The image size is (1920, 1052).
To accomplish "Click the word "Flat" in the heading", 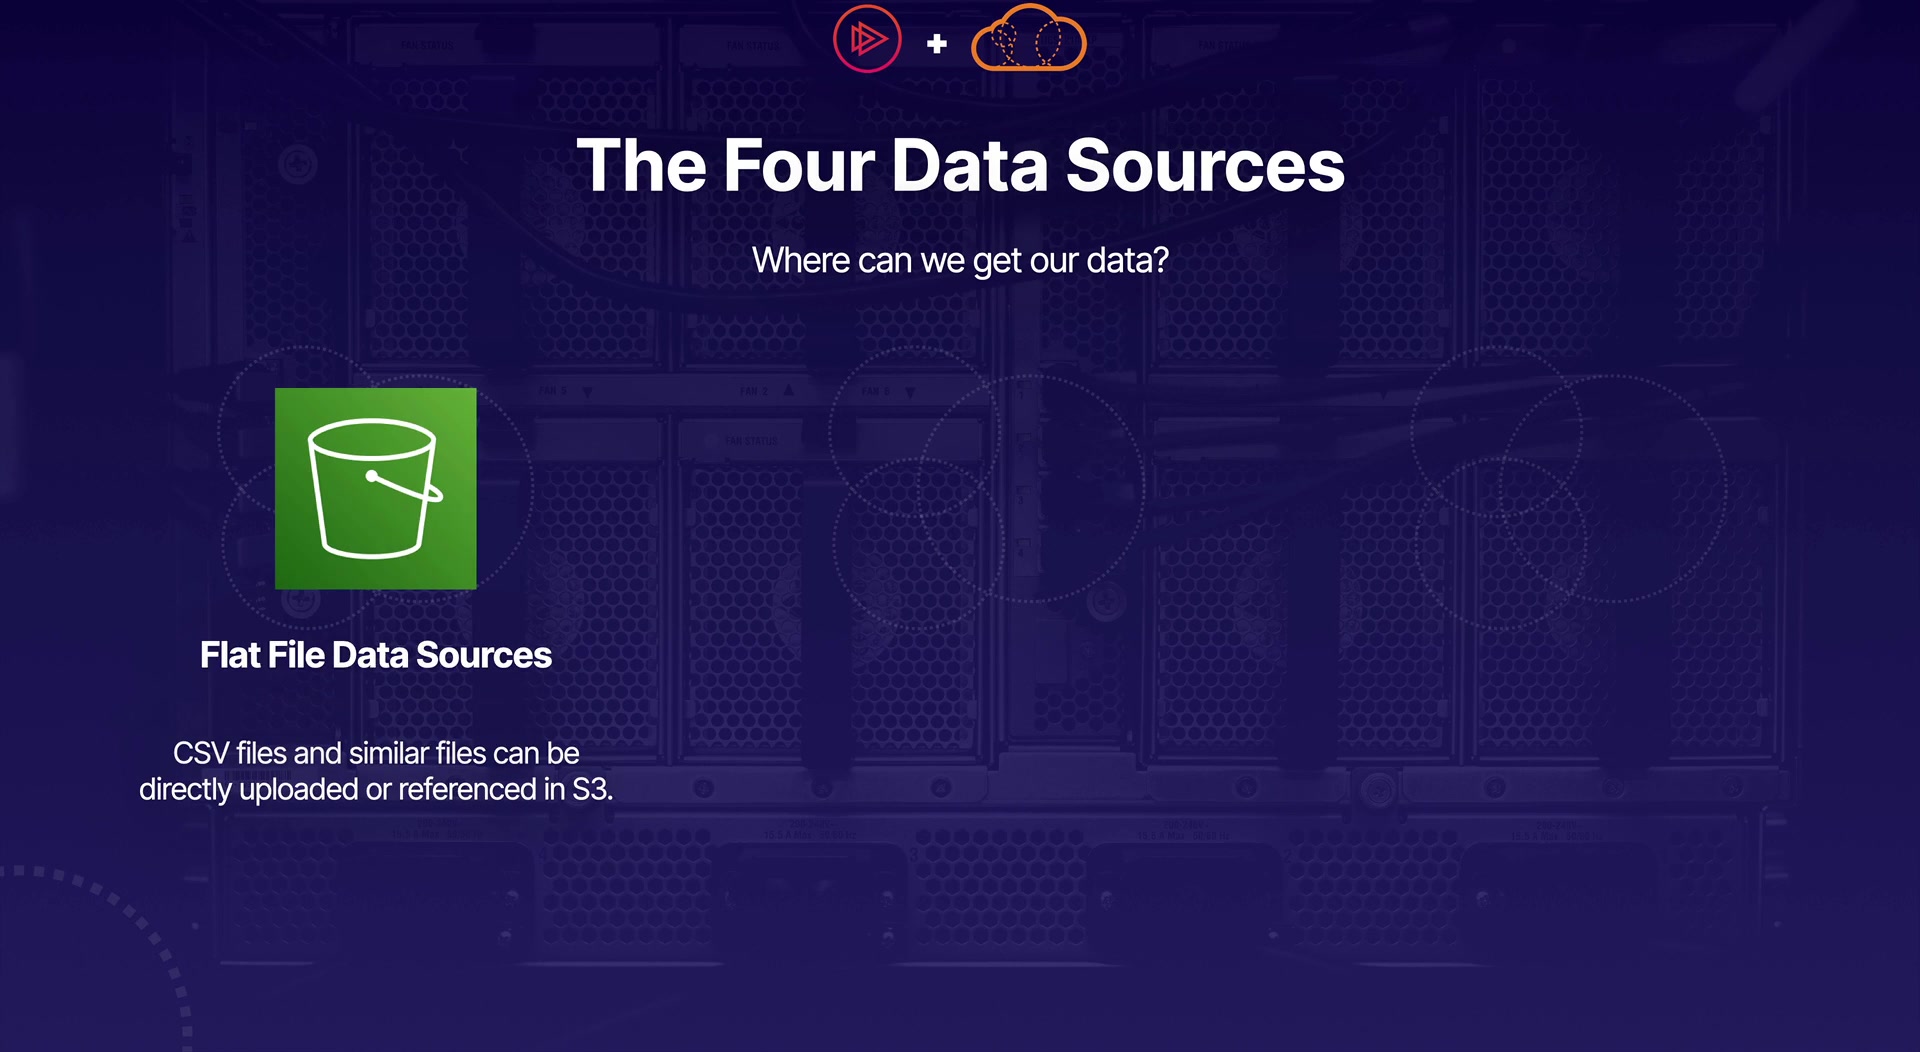I will [x=230, y=655].
